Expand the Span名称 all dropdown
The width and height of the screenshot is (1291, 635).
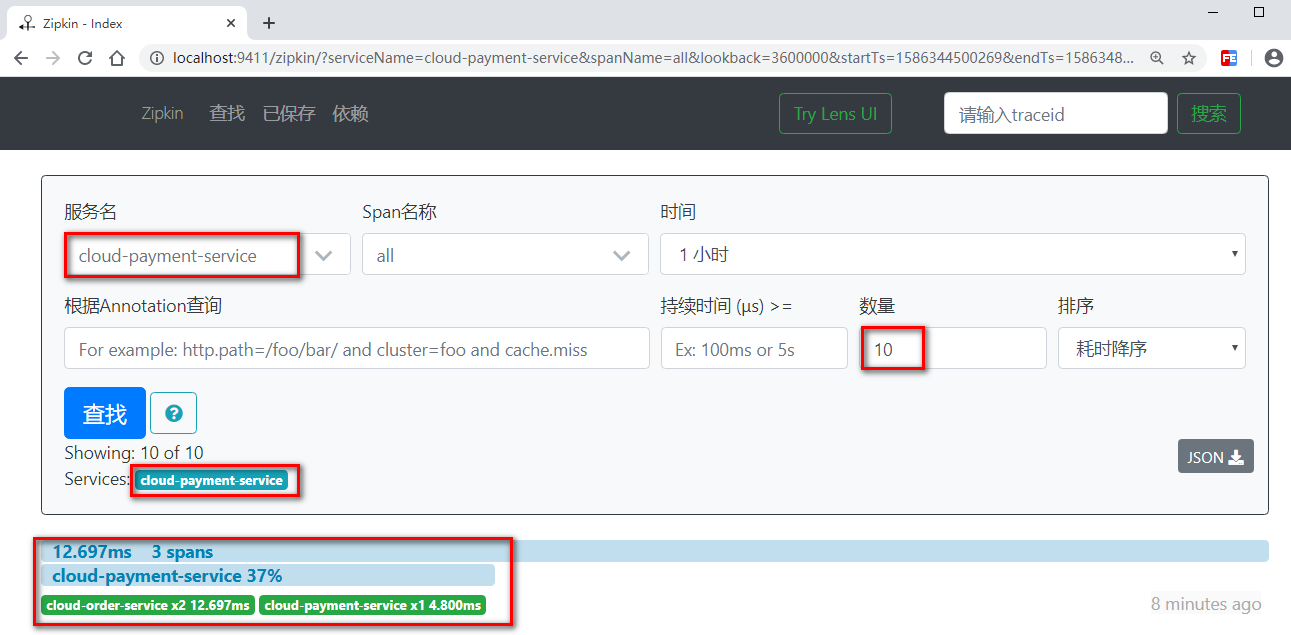click(x=505, y=255)
